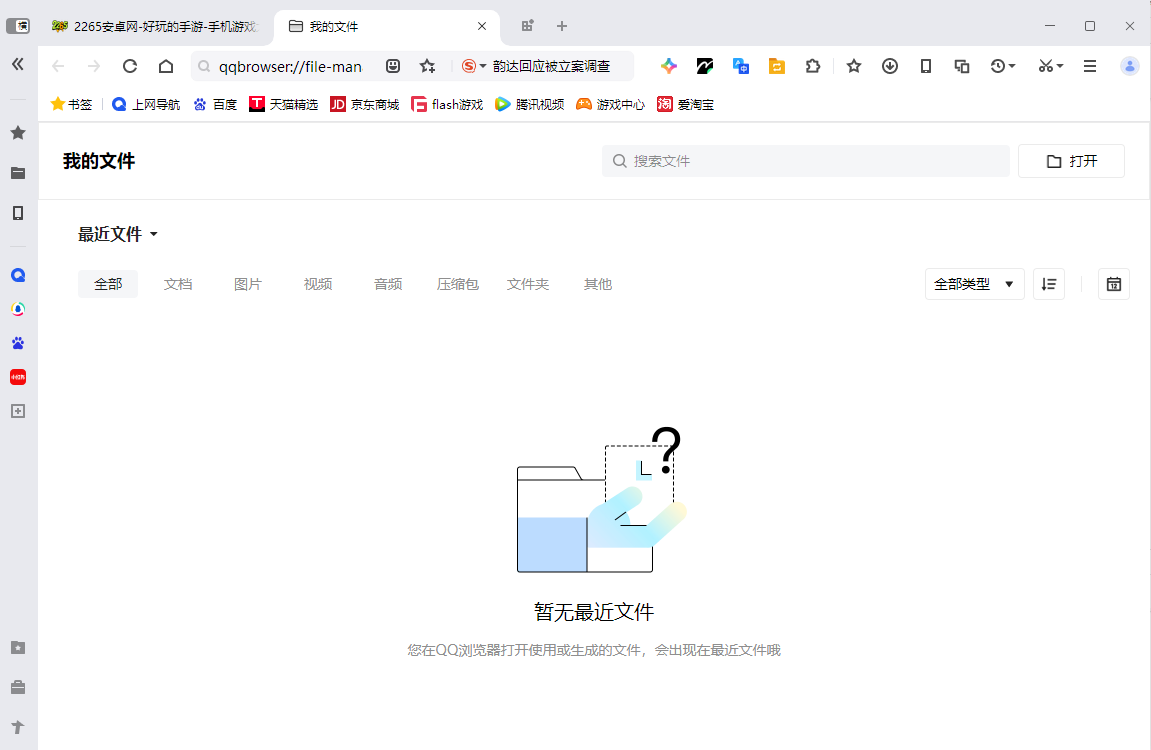The image size is (1151, 750).
Task: Open the AI assistant sparkle icon on toolbar
Action: [668, 66]
